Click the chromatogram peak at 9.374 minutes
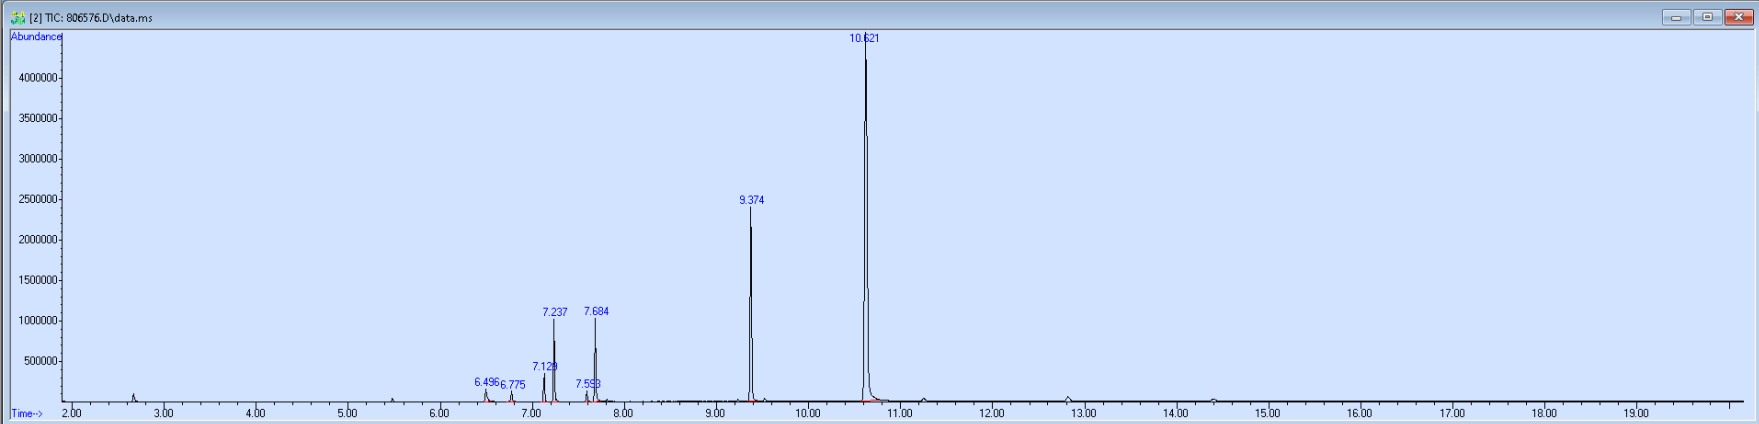This screenshot has height=424, width=1759. point(750,305)
